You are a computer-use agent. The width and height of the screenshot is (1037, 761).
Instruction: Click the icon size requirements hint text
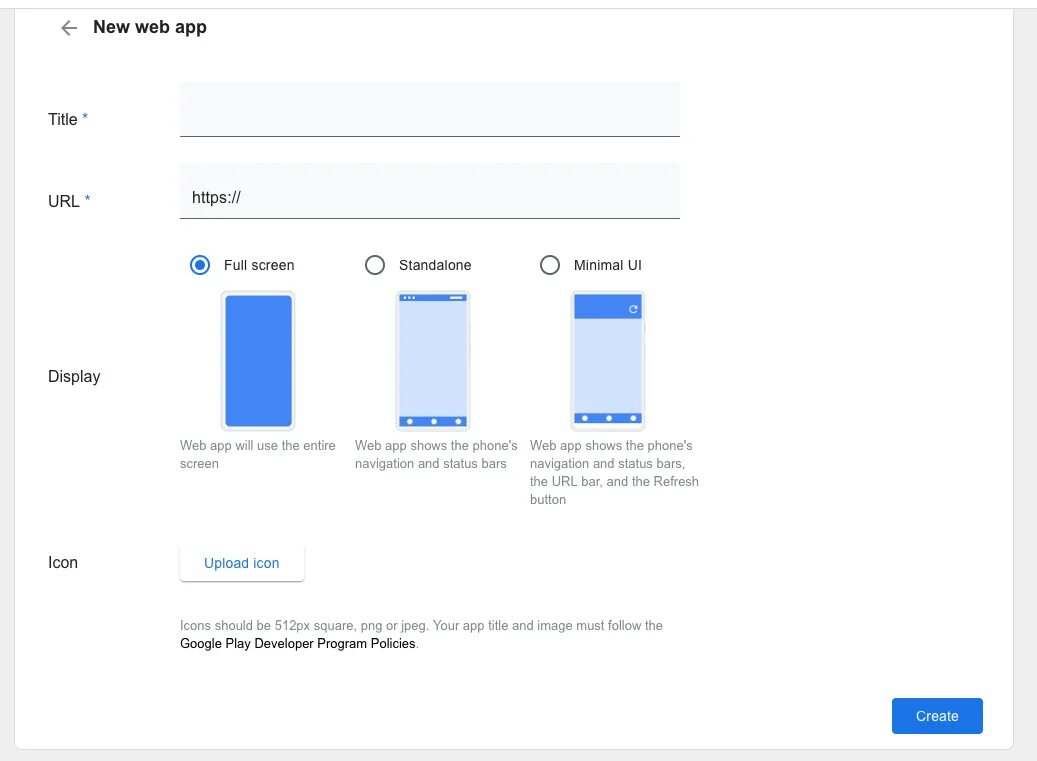pos(421,626)
